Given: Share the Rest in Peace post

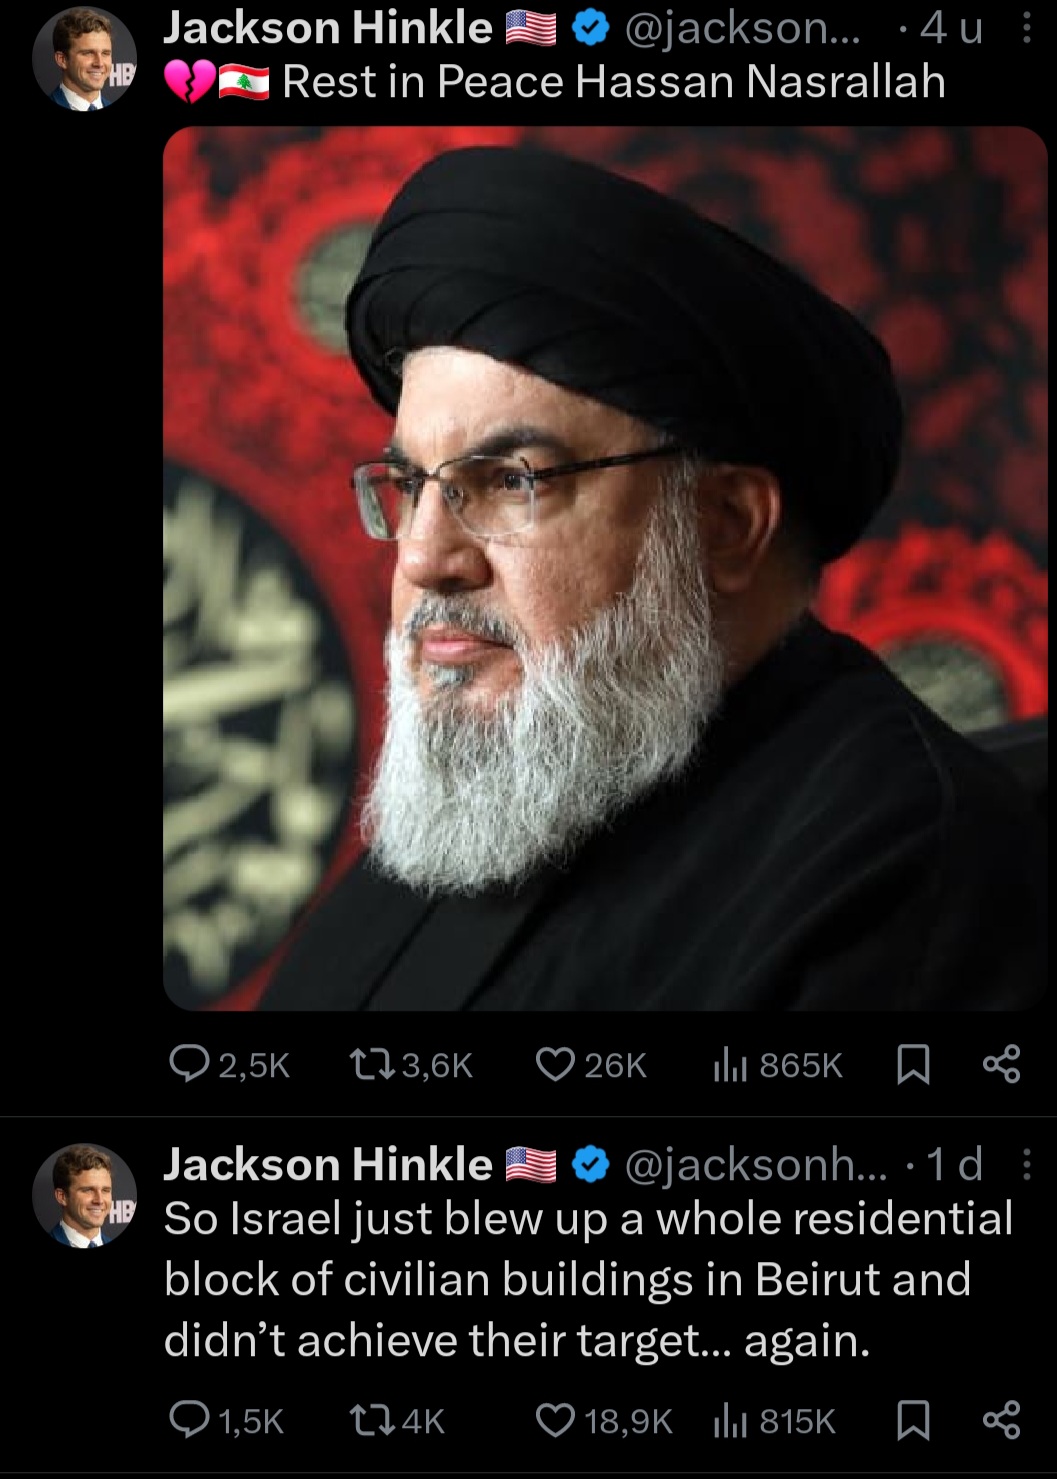Looking at the screenshot, I should click(x=1001, y=1065).
